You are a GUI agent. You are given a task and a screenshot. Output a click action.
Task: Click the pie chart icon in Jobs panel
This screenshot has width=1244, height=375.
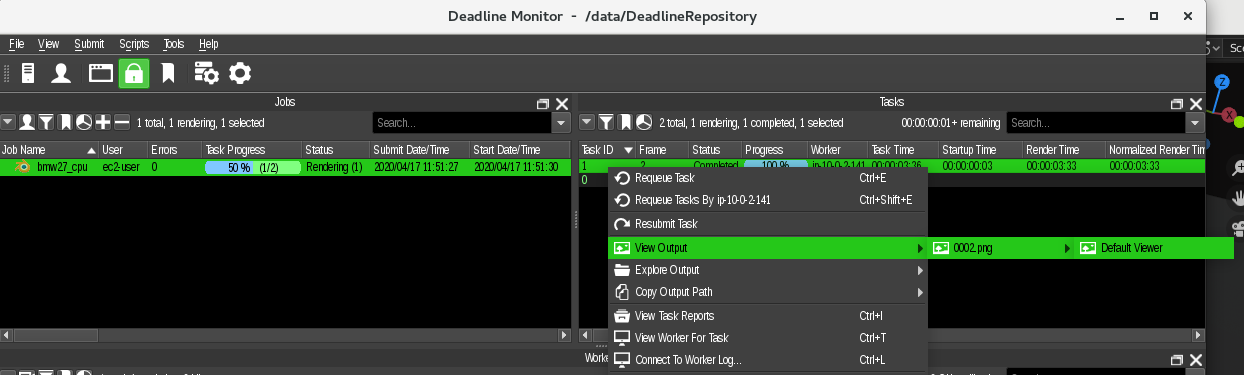point(84,122)
